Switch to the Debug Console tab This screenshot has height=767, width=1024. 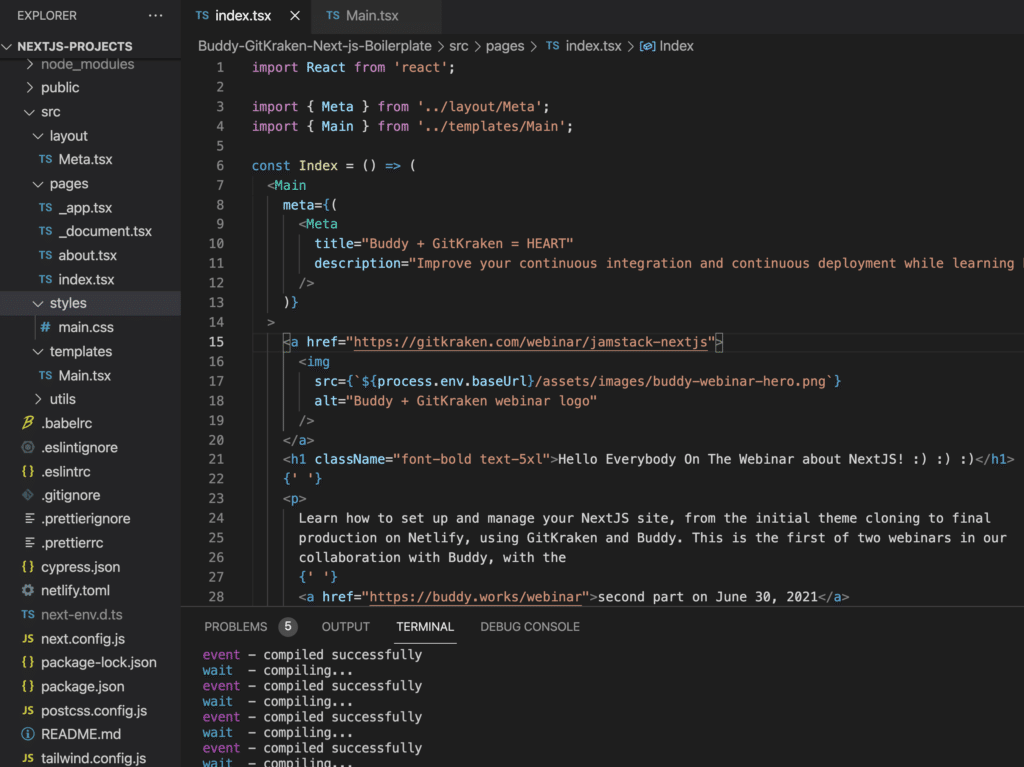coord(530,627)
